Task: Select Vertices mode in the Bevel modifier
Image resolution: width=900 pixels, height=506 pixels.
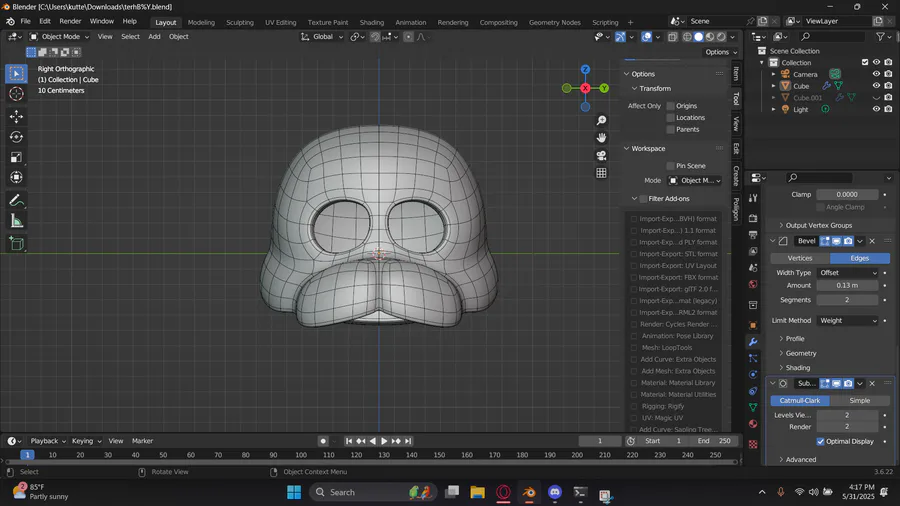Action: pos(800,258)
